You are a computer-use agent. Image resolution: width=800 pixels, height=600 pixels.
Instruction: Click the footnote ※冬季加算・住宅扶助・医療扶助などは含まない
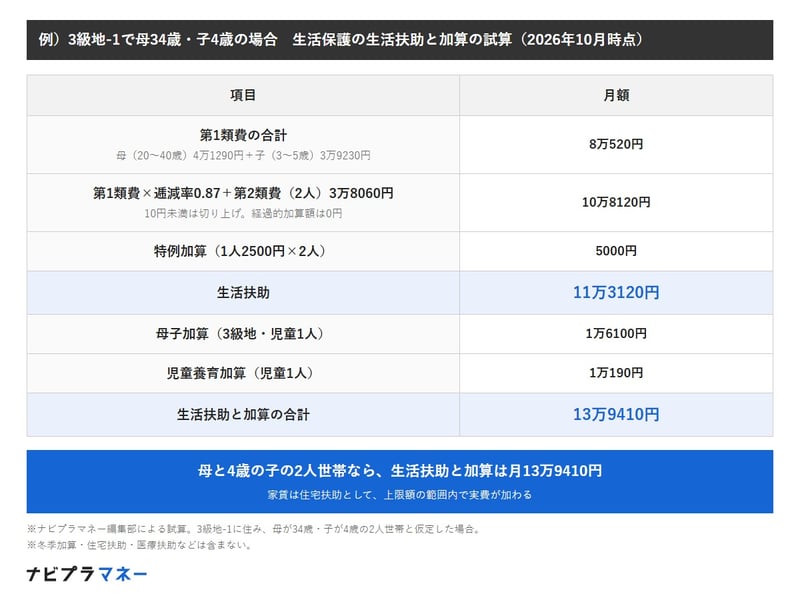[140, 545]
